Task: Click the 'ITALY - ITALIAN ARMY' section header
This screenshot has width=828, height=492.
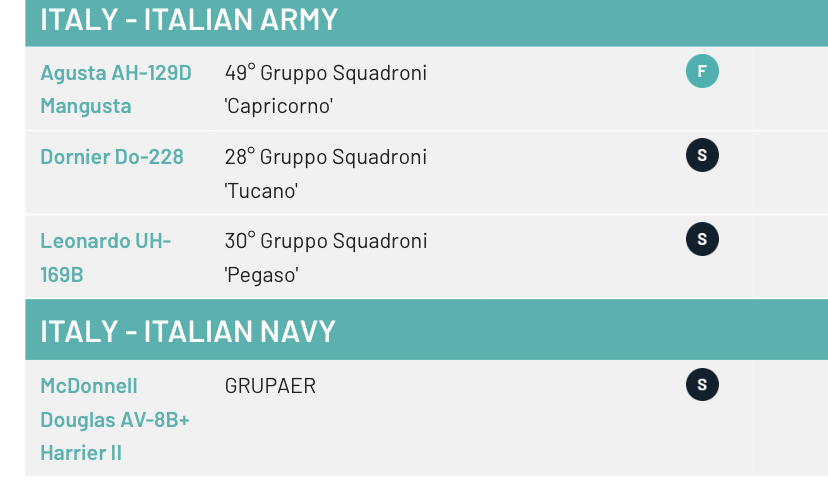Action: 189,19
